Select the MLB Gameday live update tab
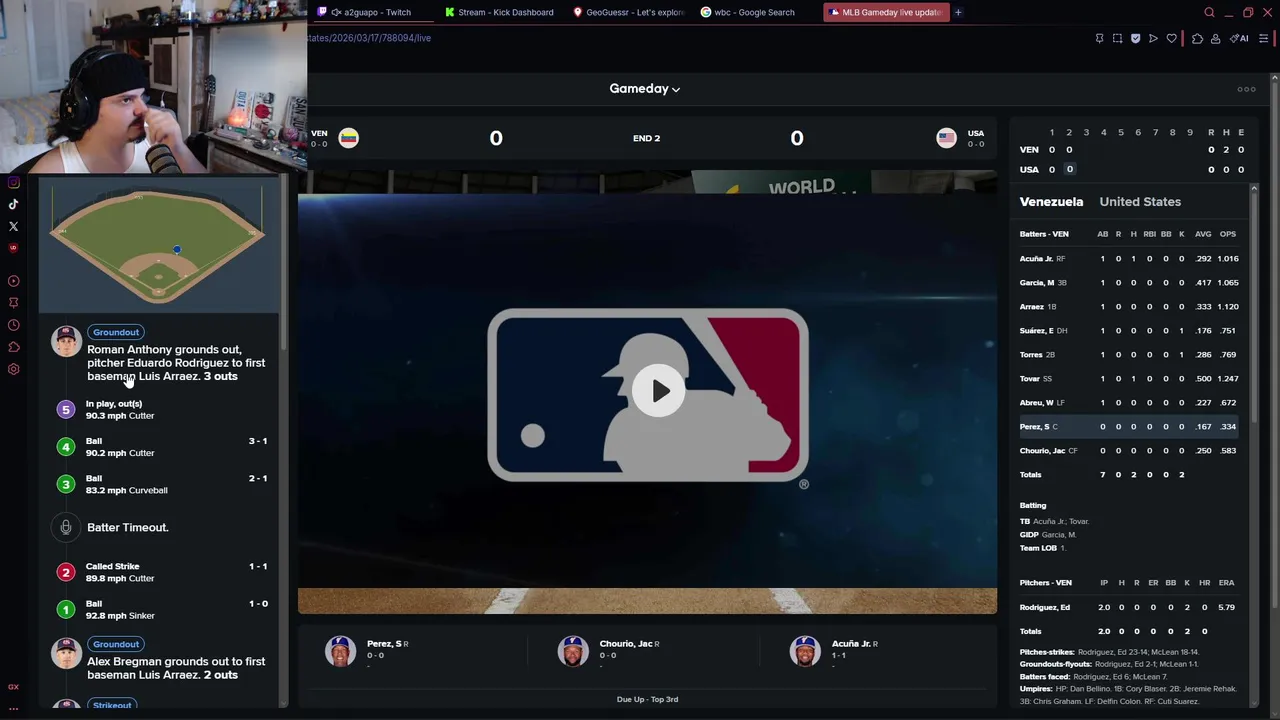 [x=885, y=12]
